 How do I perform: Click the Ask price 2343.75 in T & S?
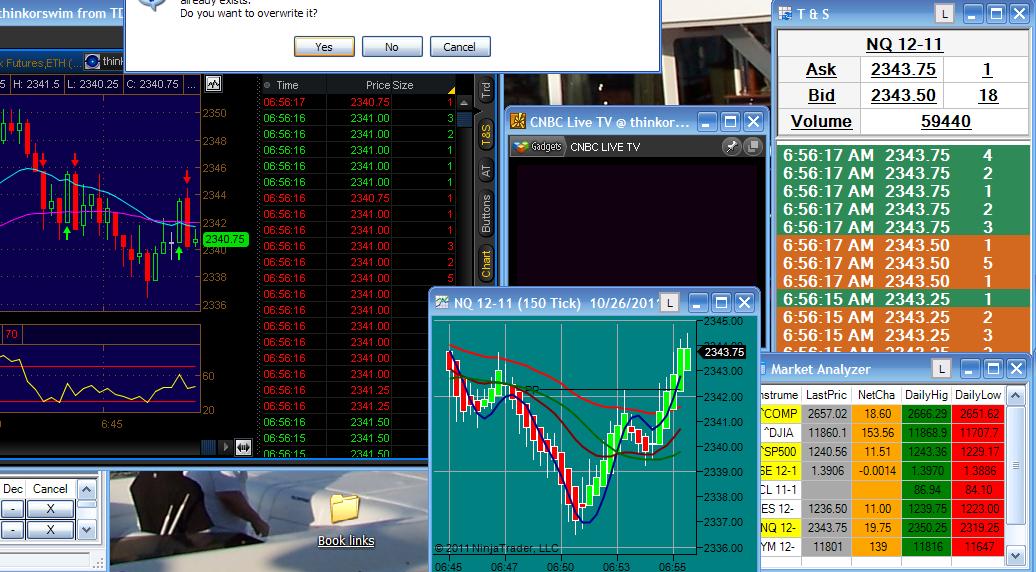point(903,69)
